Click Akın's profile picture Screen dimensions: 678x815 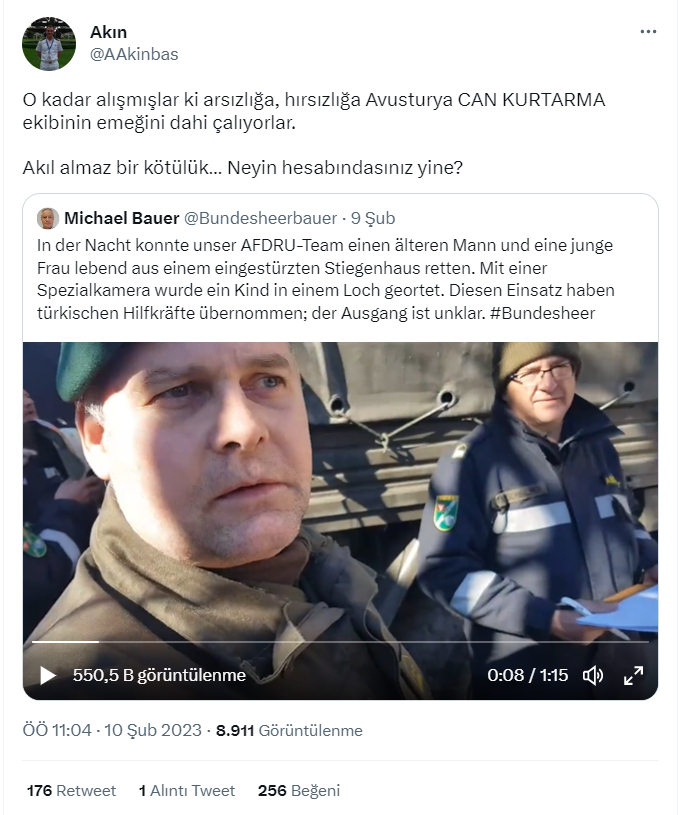point(49,44)
